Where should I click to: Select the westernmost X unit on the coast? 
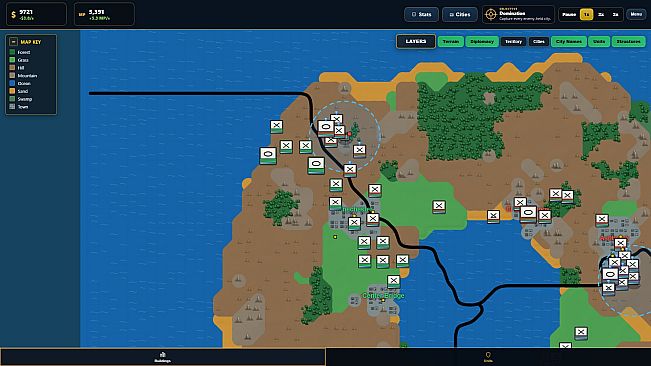click(x=277, y=126)
